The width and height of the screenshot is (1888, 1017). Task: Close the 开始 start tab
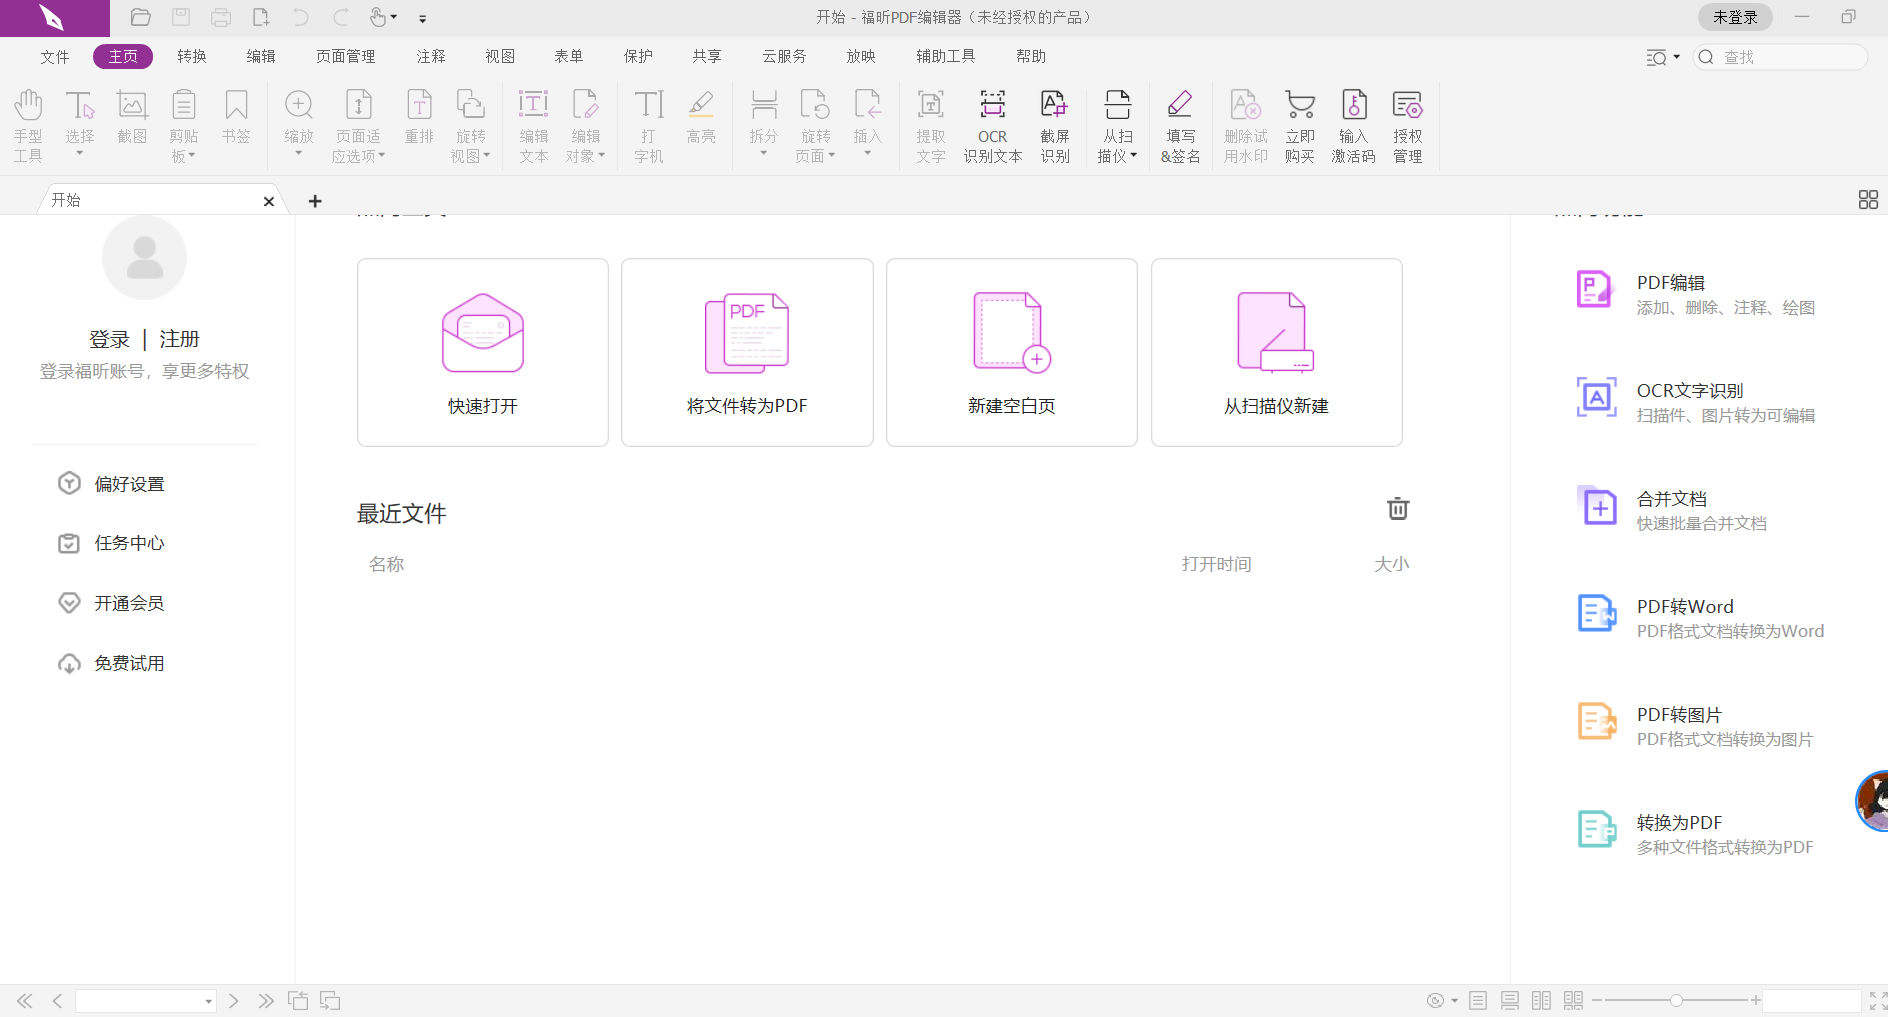coord(269,201)
